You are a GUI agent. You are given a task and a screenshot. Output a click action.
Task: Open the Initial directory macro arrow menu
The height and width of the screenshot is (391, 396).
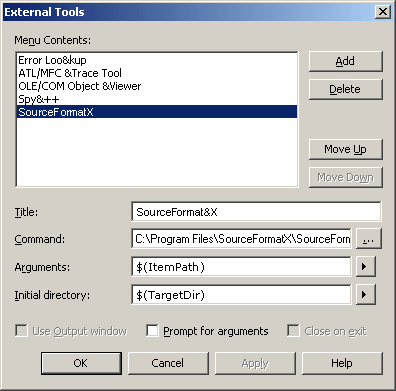[365, 294]
